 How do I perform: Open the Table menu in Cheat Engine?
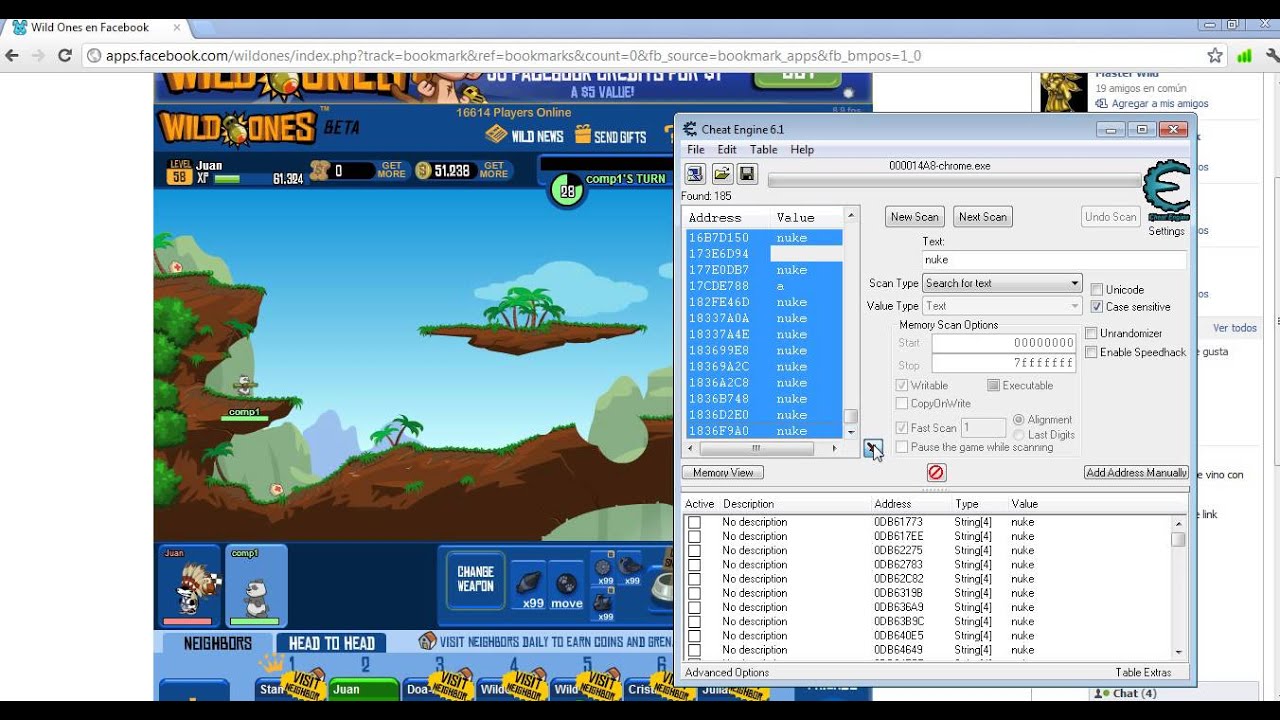(763, 150)
